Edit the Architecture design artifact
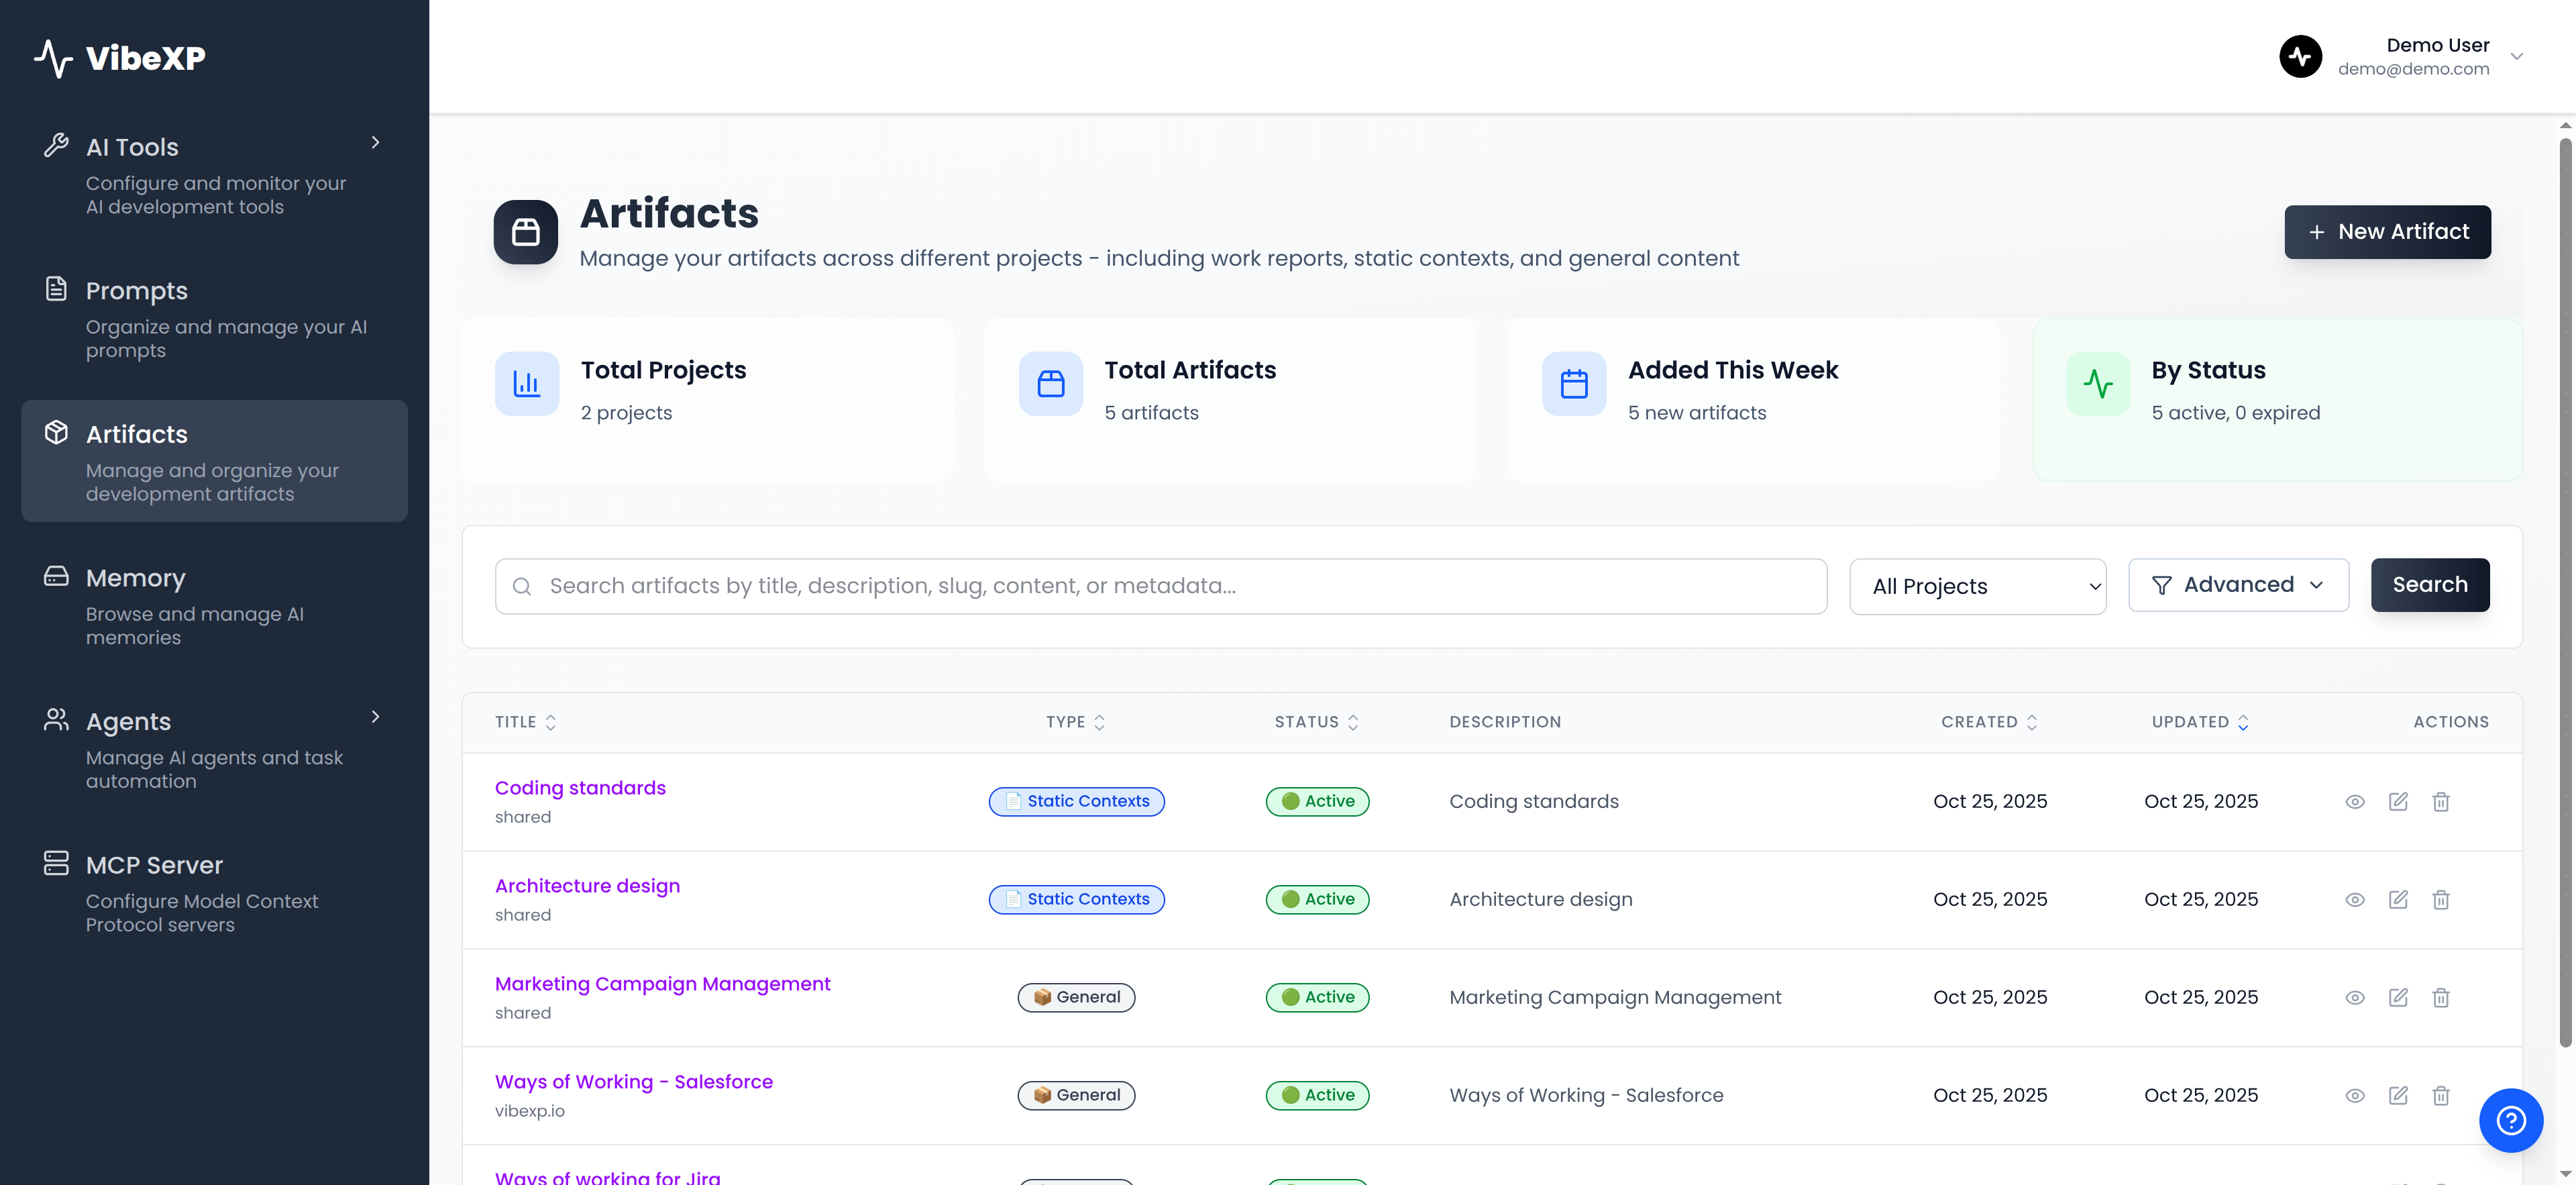This screenshot has height=1185, width=2576. pyautogui.click(x=2398, y=899)
